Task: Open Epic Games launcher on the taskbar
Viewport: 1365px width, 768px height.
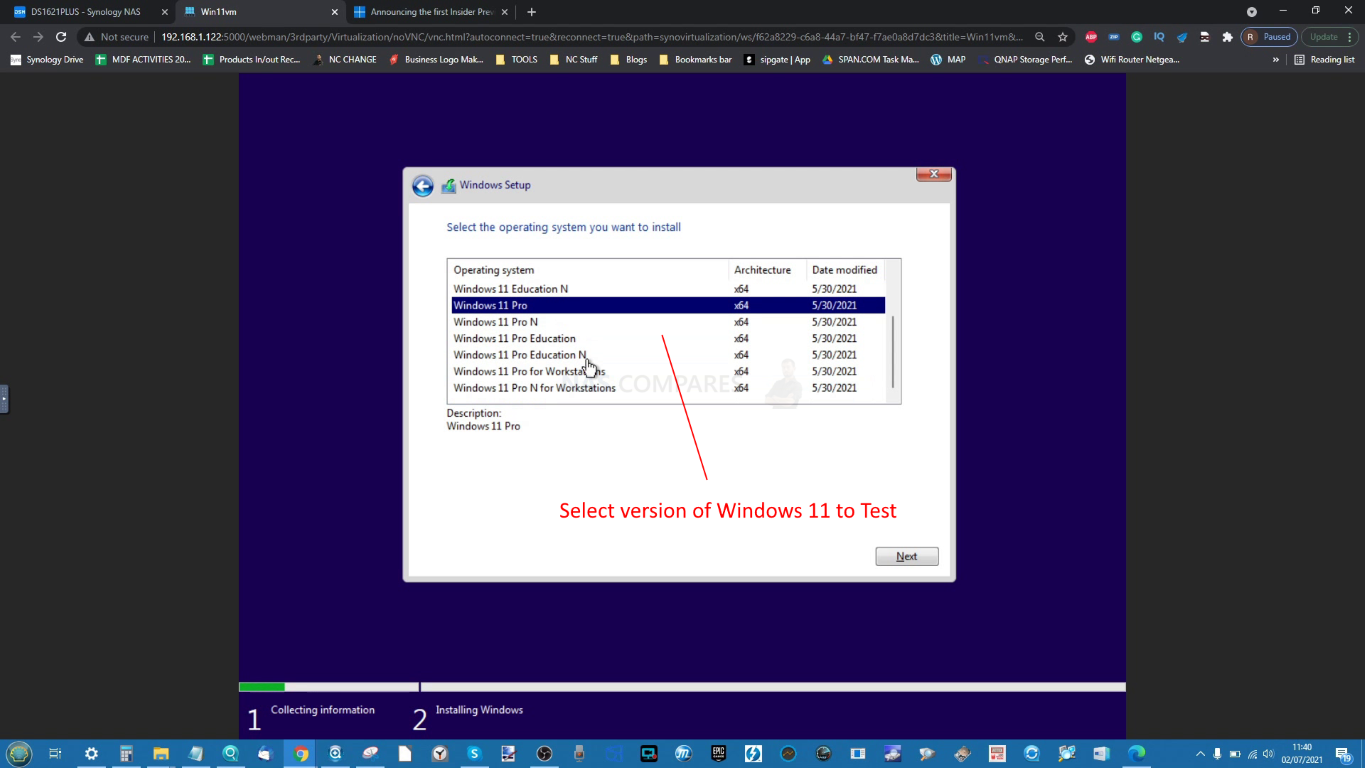Action: (718, 753)
